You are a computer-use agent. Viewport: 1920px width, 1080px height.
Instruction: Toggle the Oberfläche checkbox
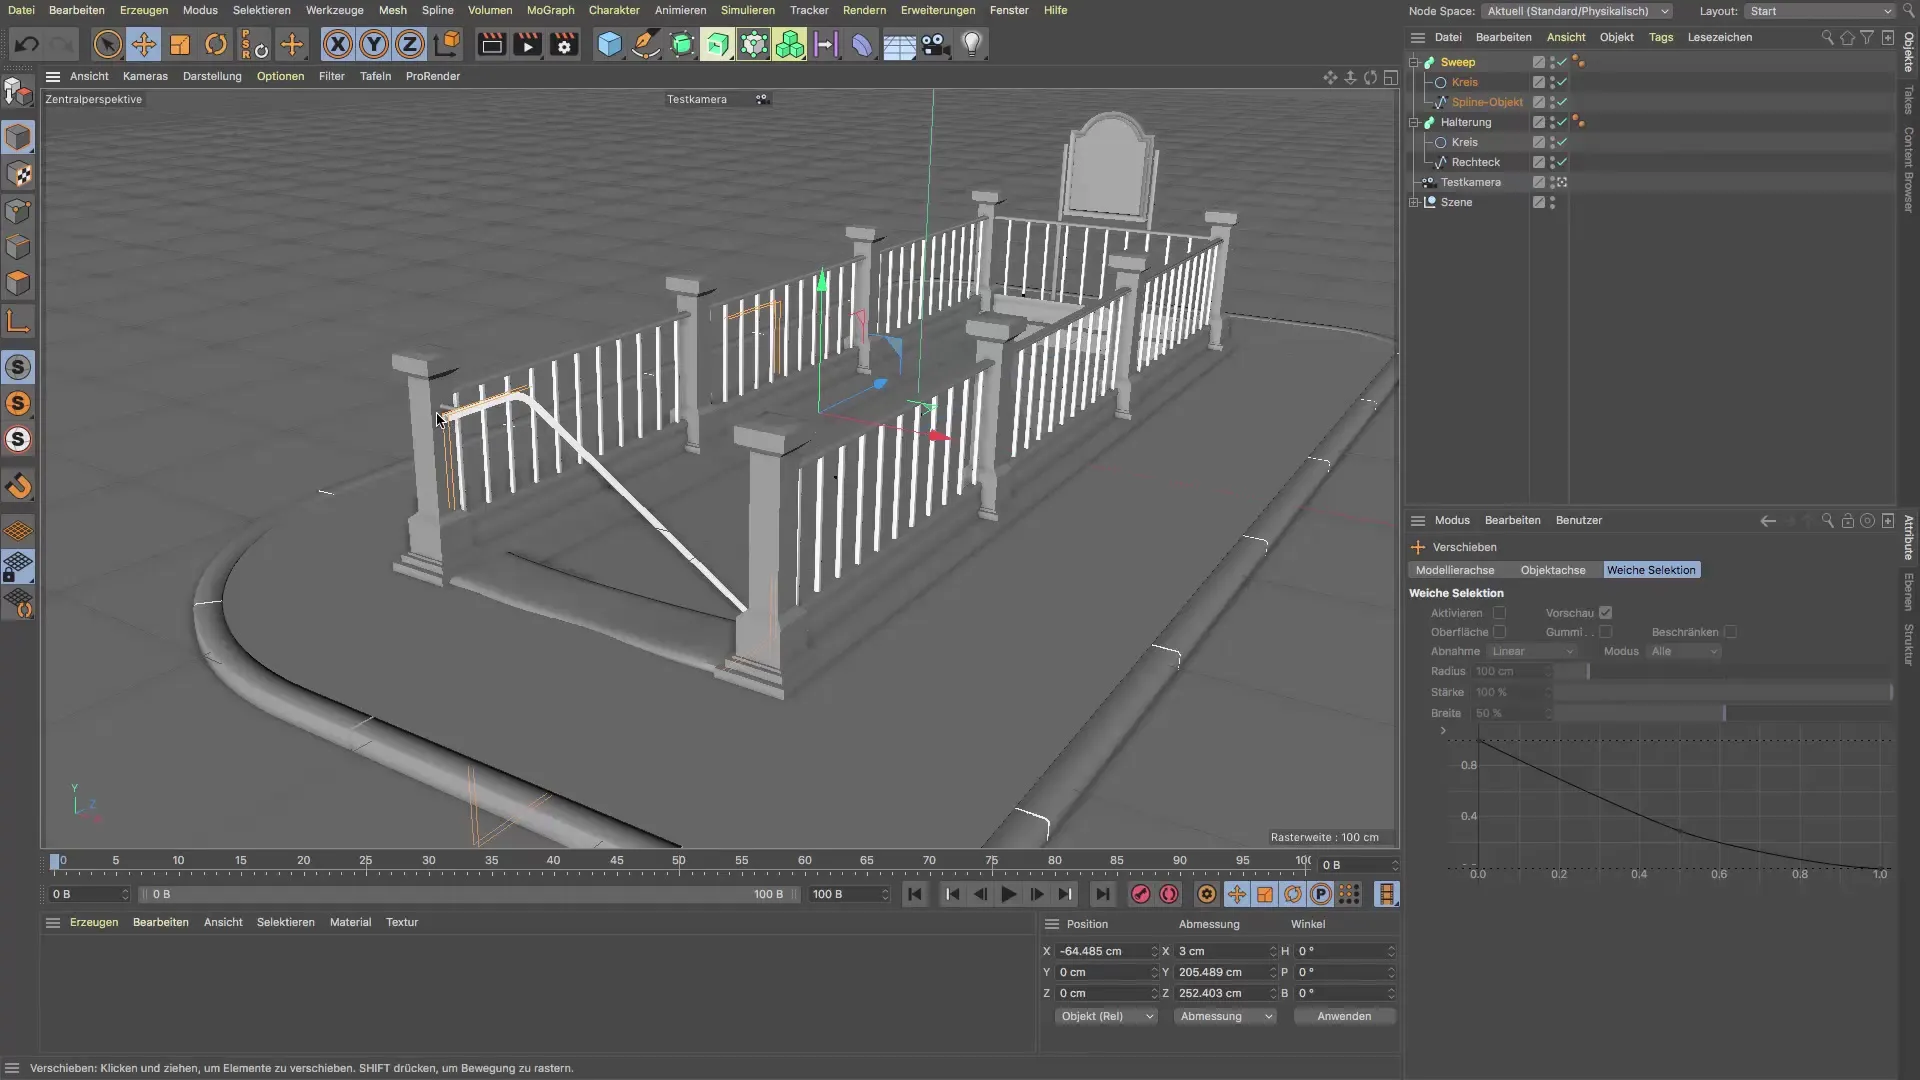coord(1499,632)
